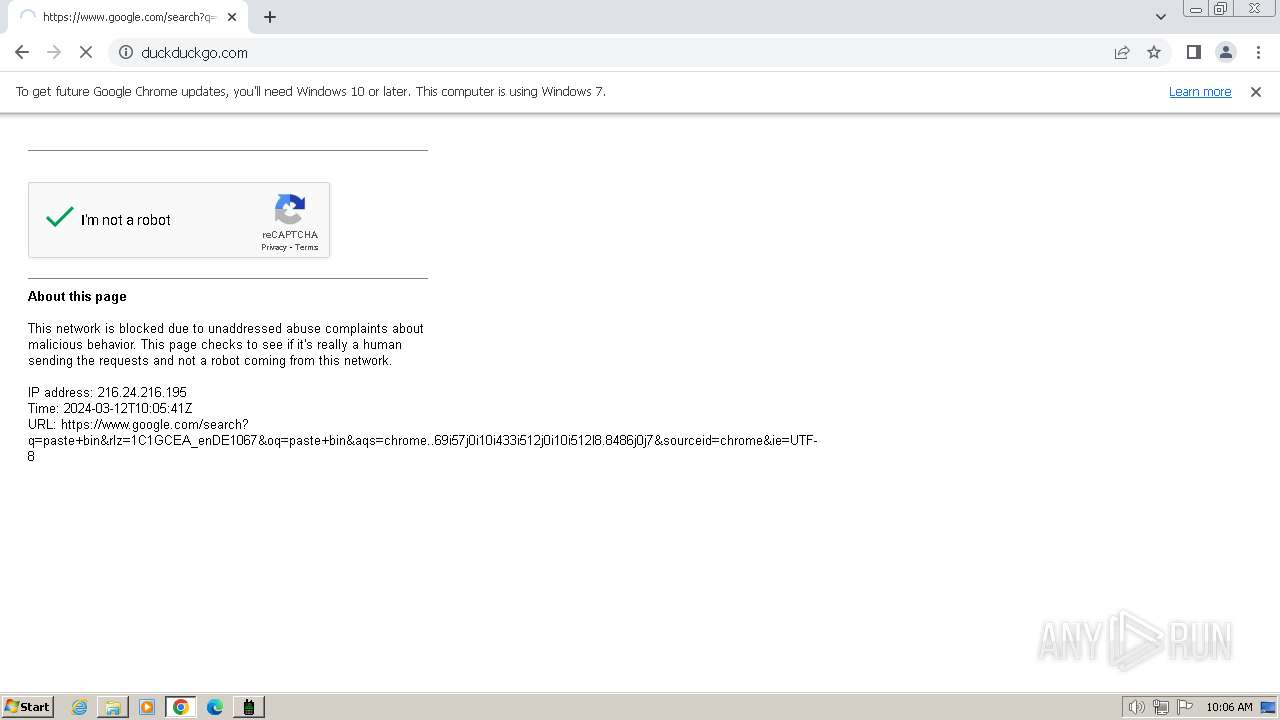The image size is (1280, 720).
Task: Click the IP address 216.24.216.195 text
Action: (x=107, y=393)
